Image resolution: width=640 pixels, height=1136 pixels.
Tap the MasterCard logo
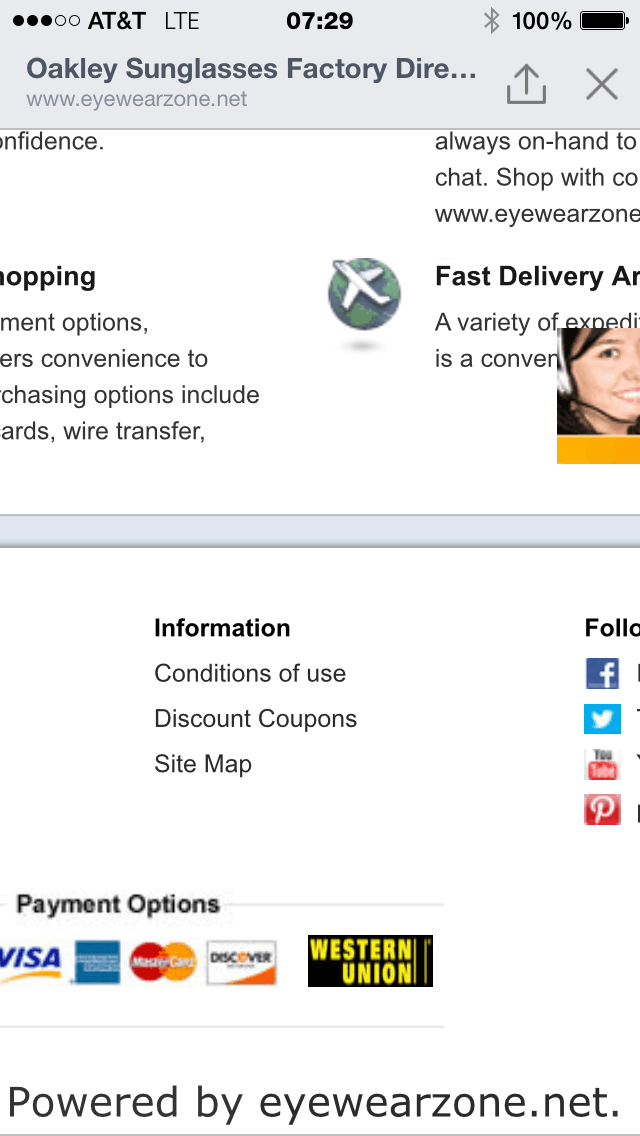[163, 962]
